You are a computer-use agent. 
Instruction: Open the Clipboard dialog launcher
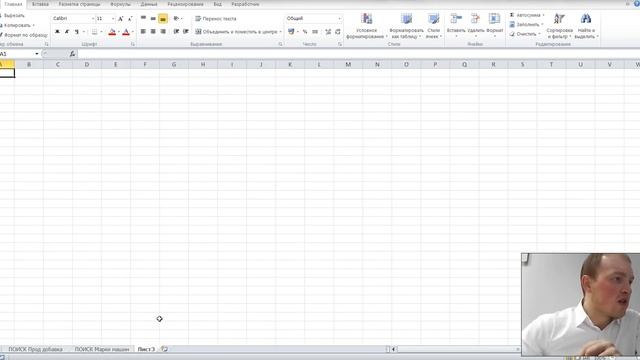47,44
